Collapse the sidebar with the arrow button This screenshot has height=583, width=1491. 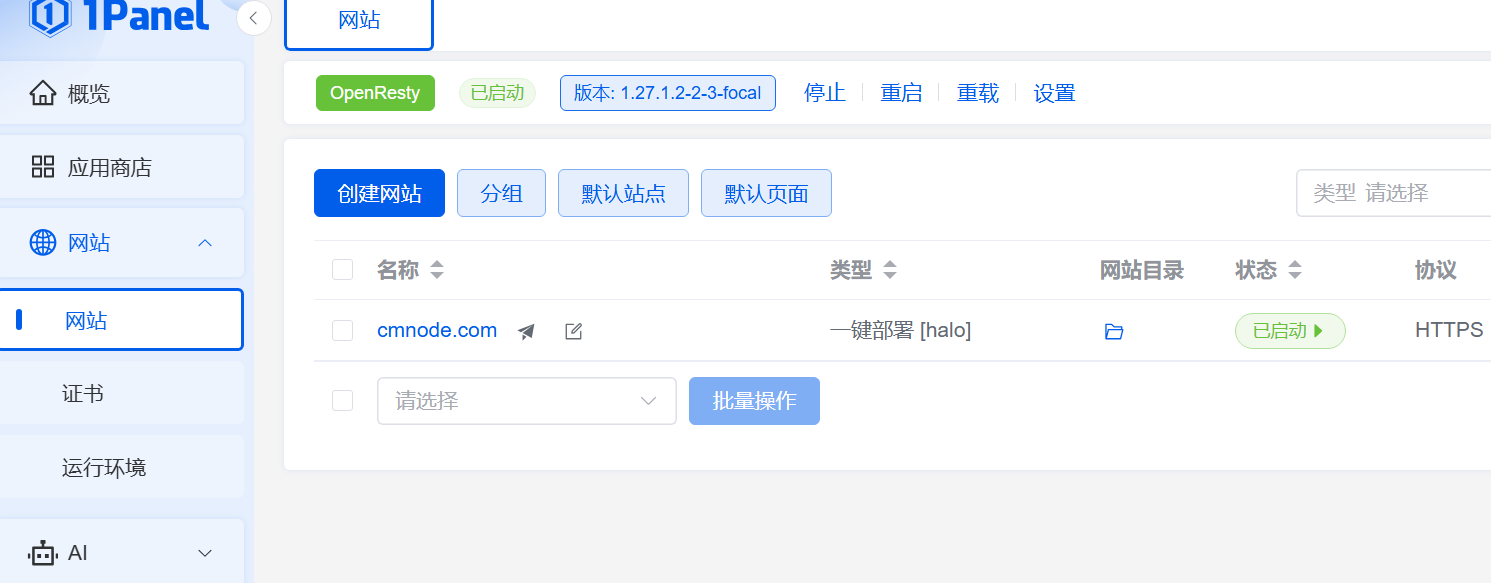pos(254,18)
